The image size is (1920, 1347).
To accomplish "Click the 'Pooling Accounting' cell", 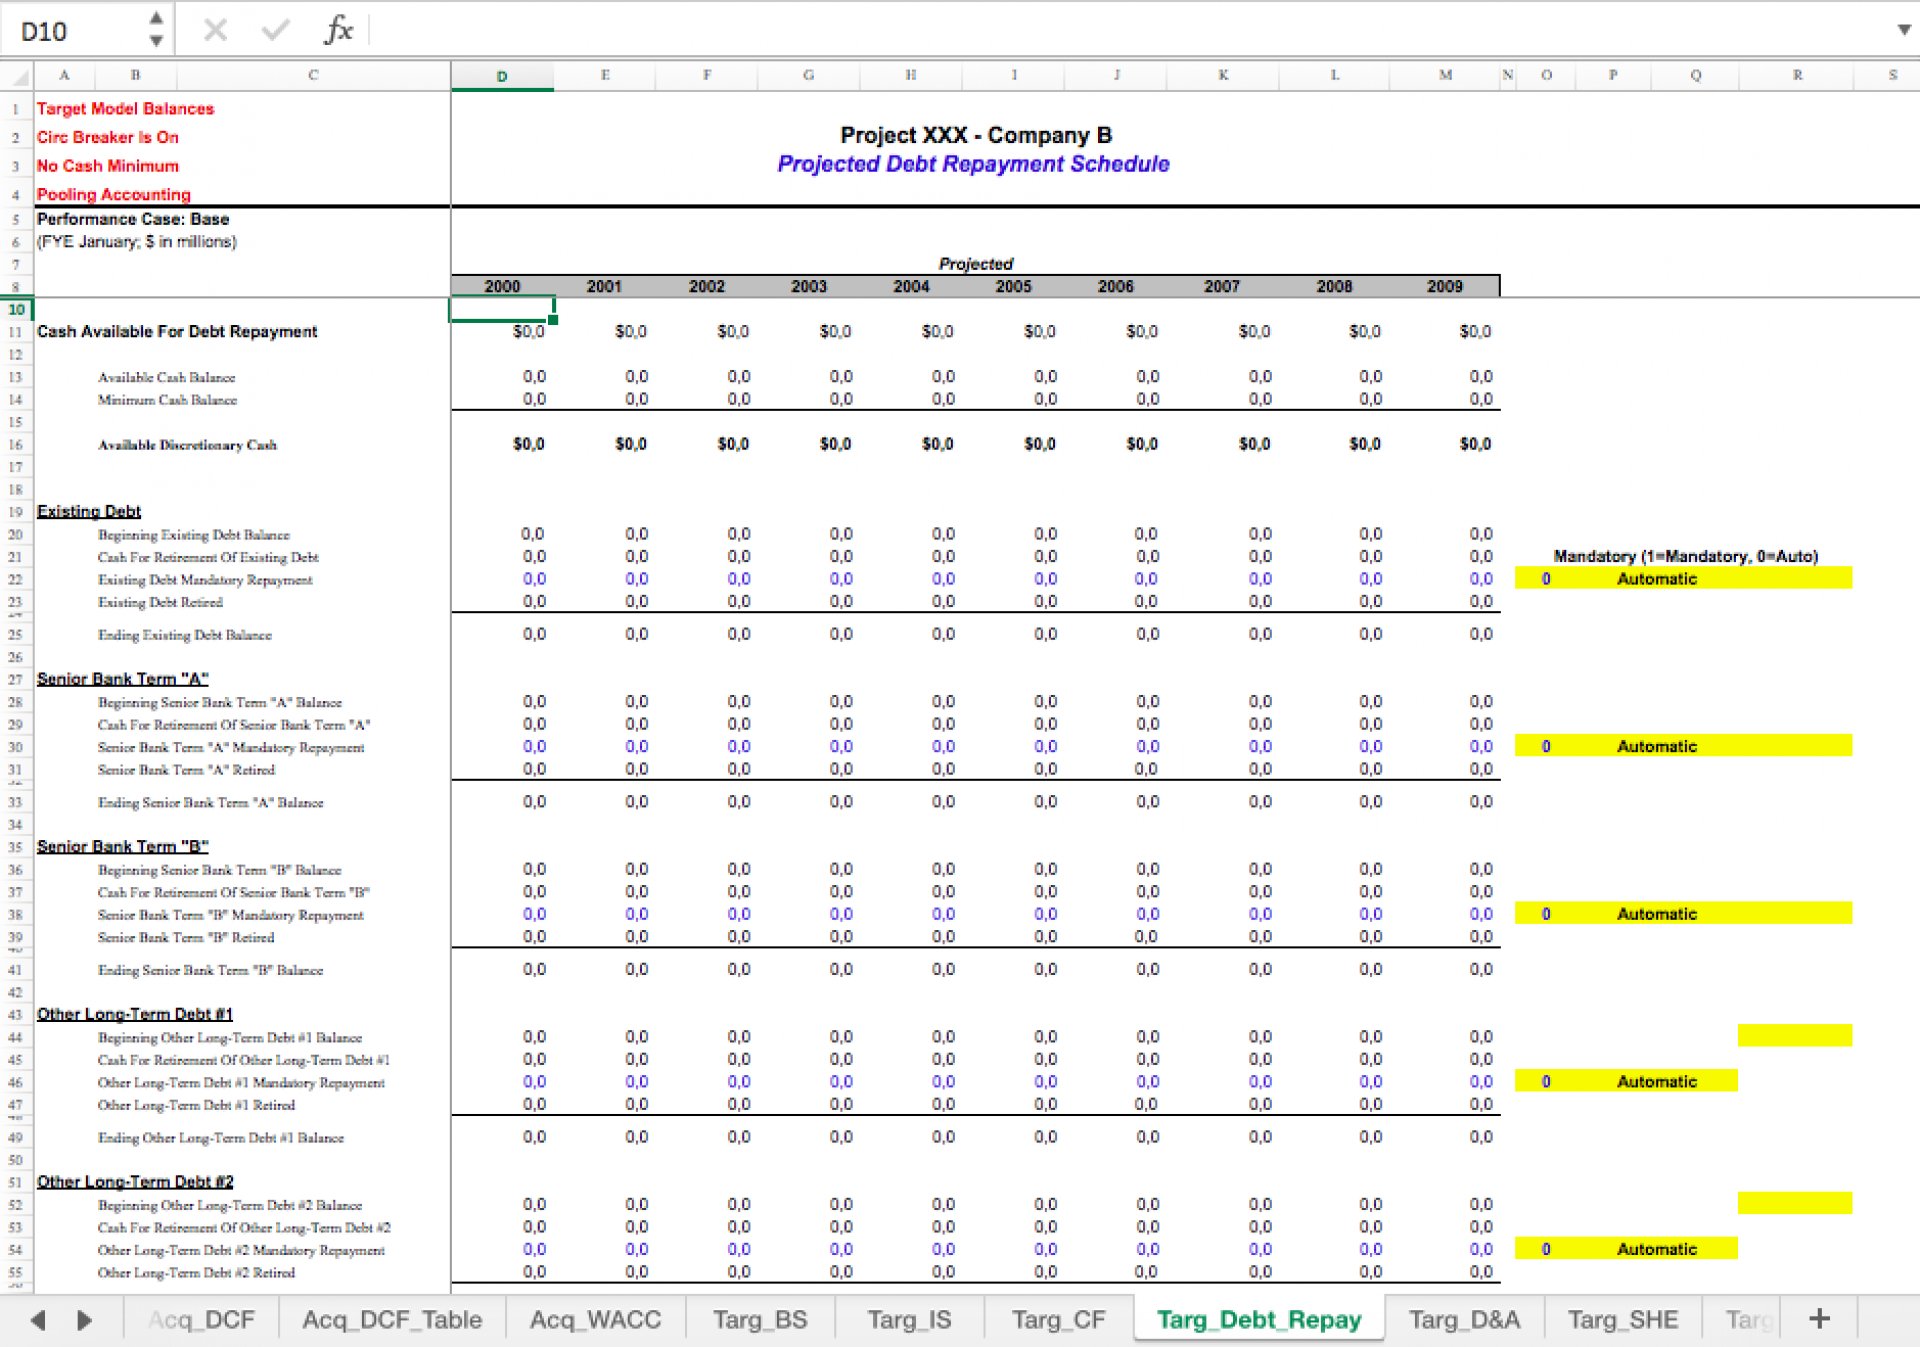I will click(114, 194).
